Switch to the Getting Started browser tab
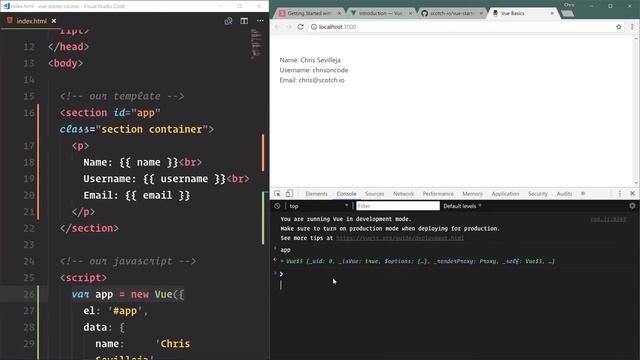Screen dimensions: 640x360 click(x=309, y=13)
